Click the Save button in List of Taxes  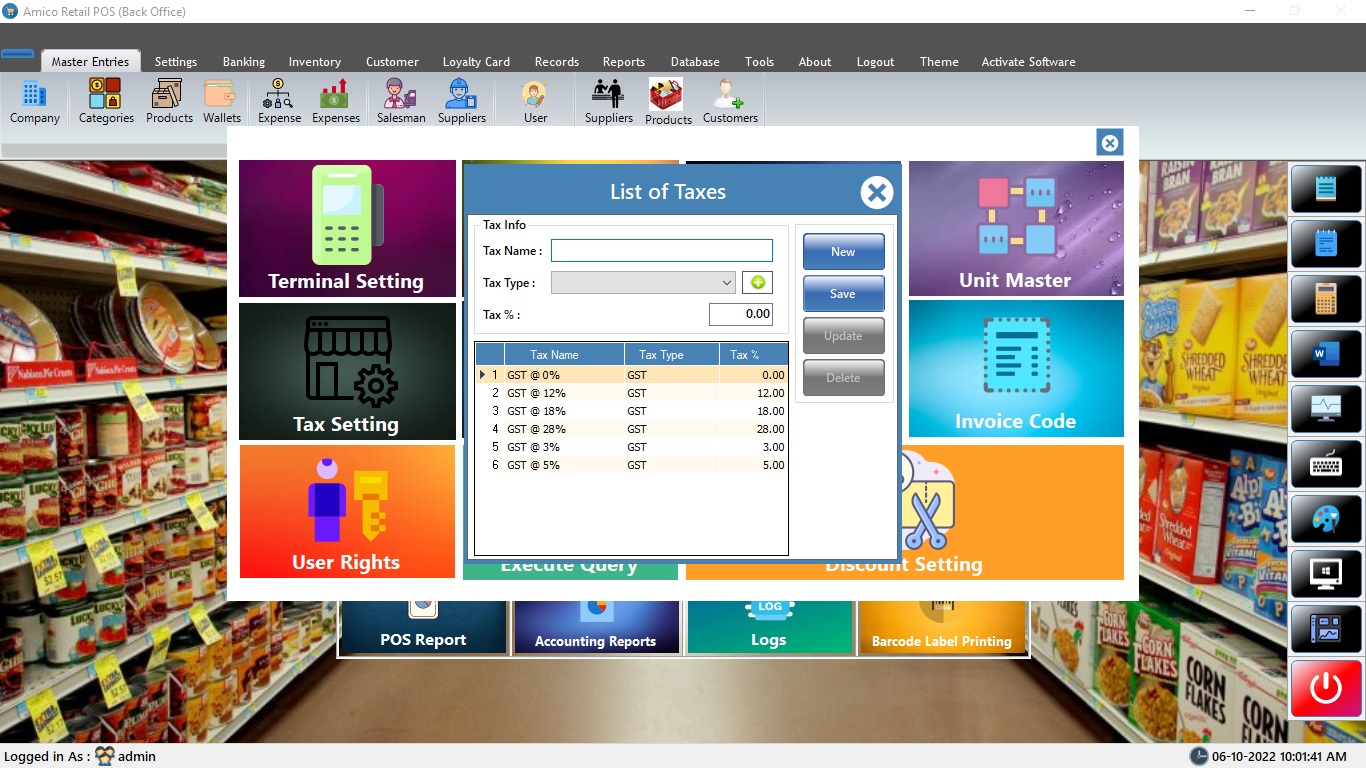tap(843, 294)
